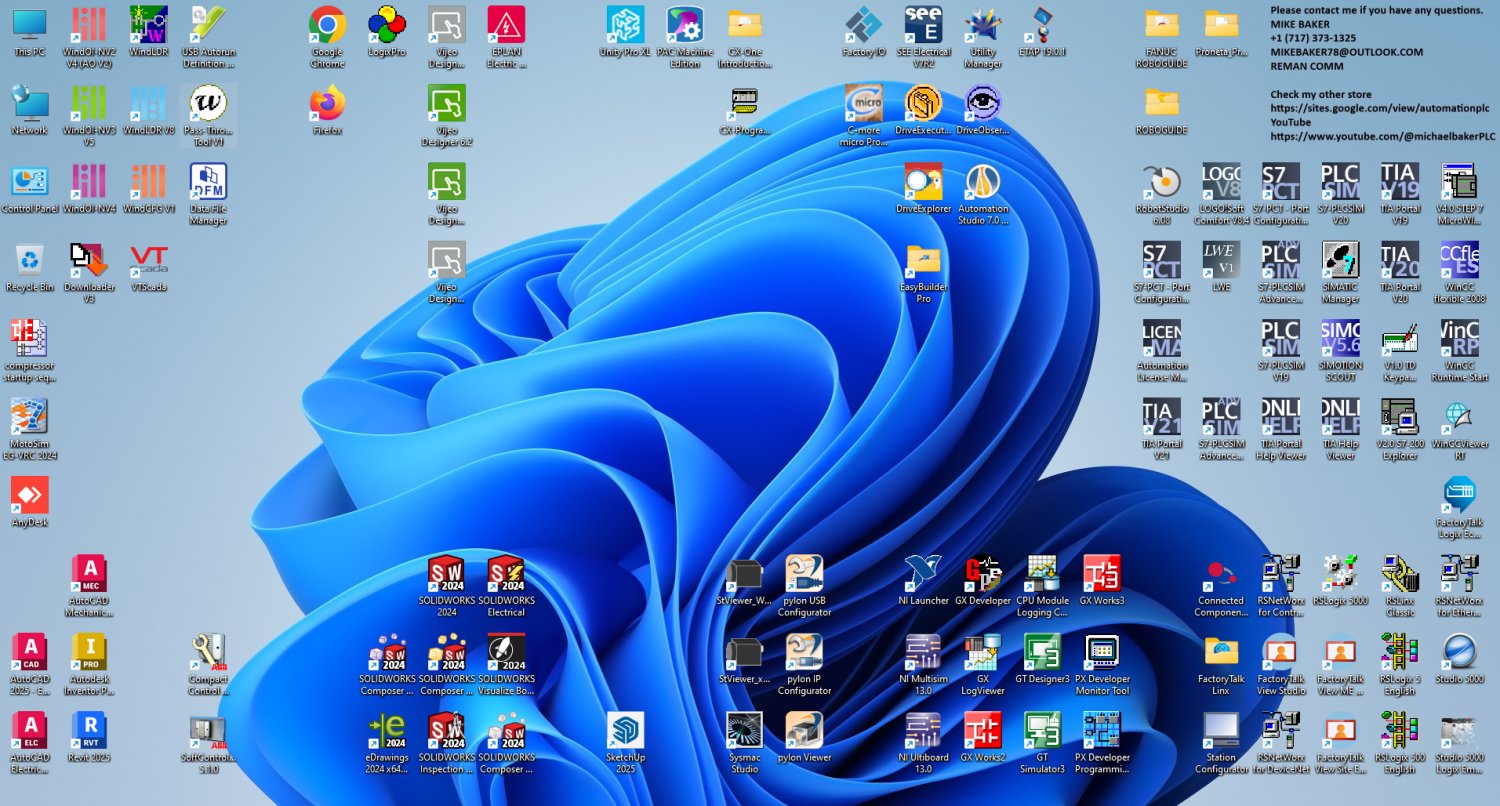
Task: Launch the VTScada shortcut
Action: point(149,267)
